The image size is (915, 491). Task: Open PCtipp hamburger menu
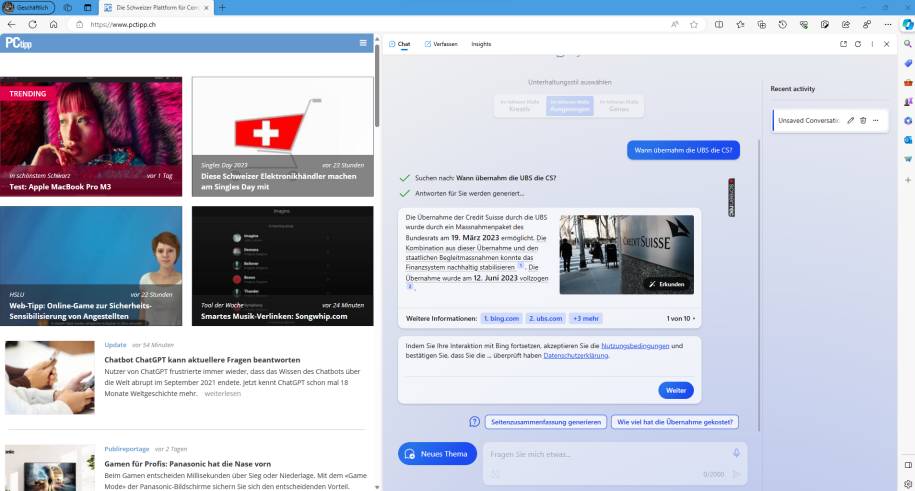pyautogui.click(x=363, y=43)
